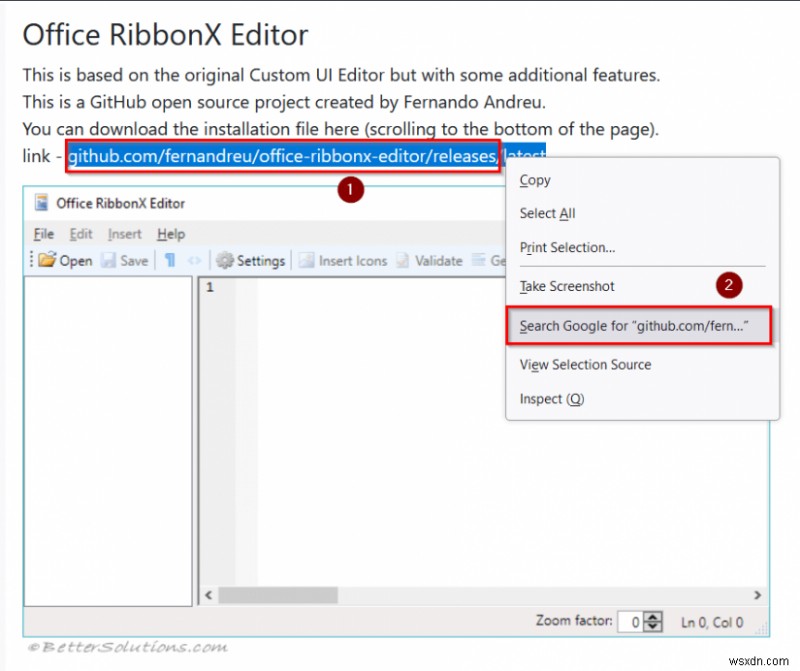Save the current document
Screen dimensions: 800x671
coord(125,260)
